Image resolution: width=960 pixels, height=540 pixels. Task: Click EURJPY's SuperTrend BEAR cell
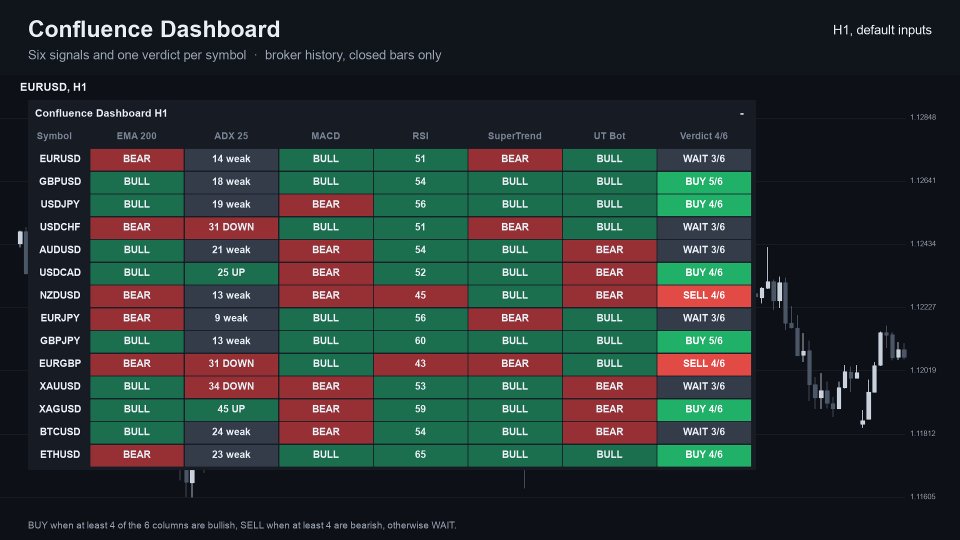515,318
